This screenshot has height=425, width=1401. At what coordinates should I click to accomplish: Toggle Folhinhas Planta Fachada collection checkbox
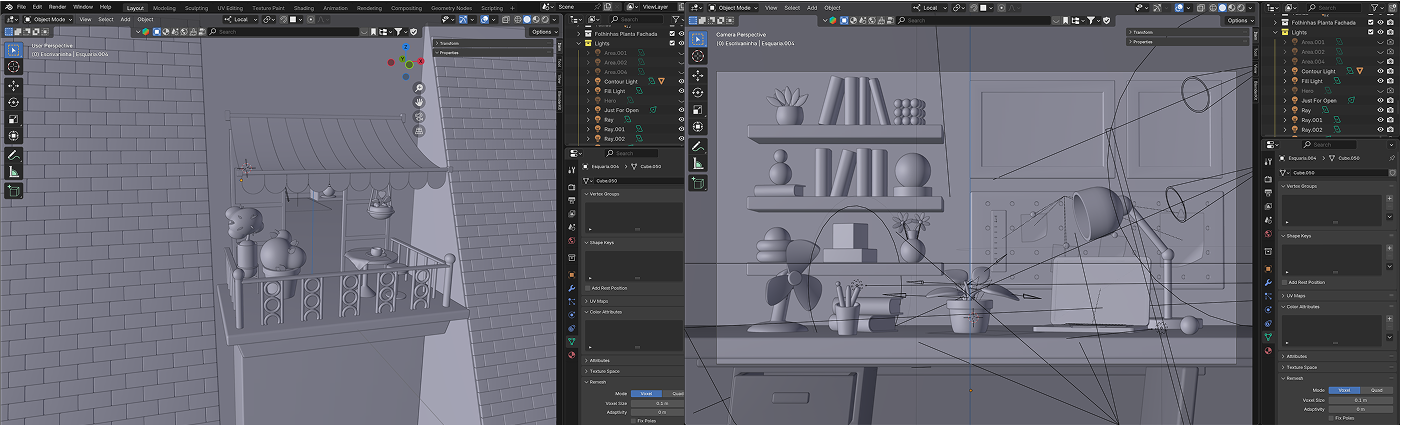(x=671, y=33)
